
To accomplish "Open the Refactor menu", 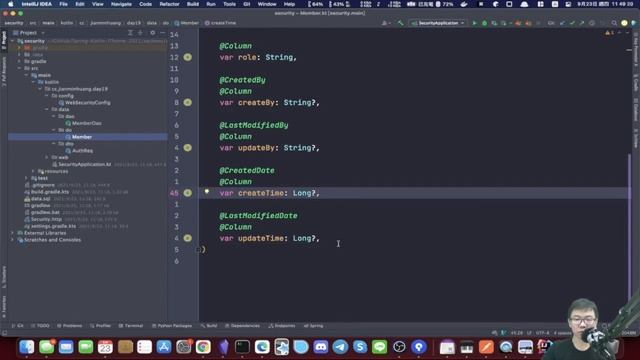I will pos(169,4).
